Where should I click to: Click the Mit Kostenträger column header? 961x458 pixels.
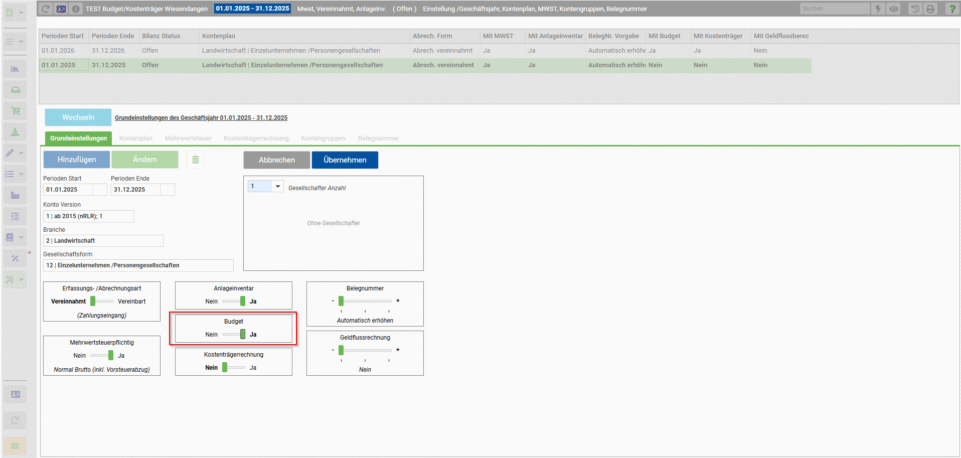pyautogui.click(x=721, y=36)
